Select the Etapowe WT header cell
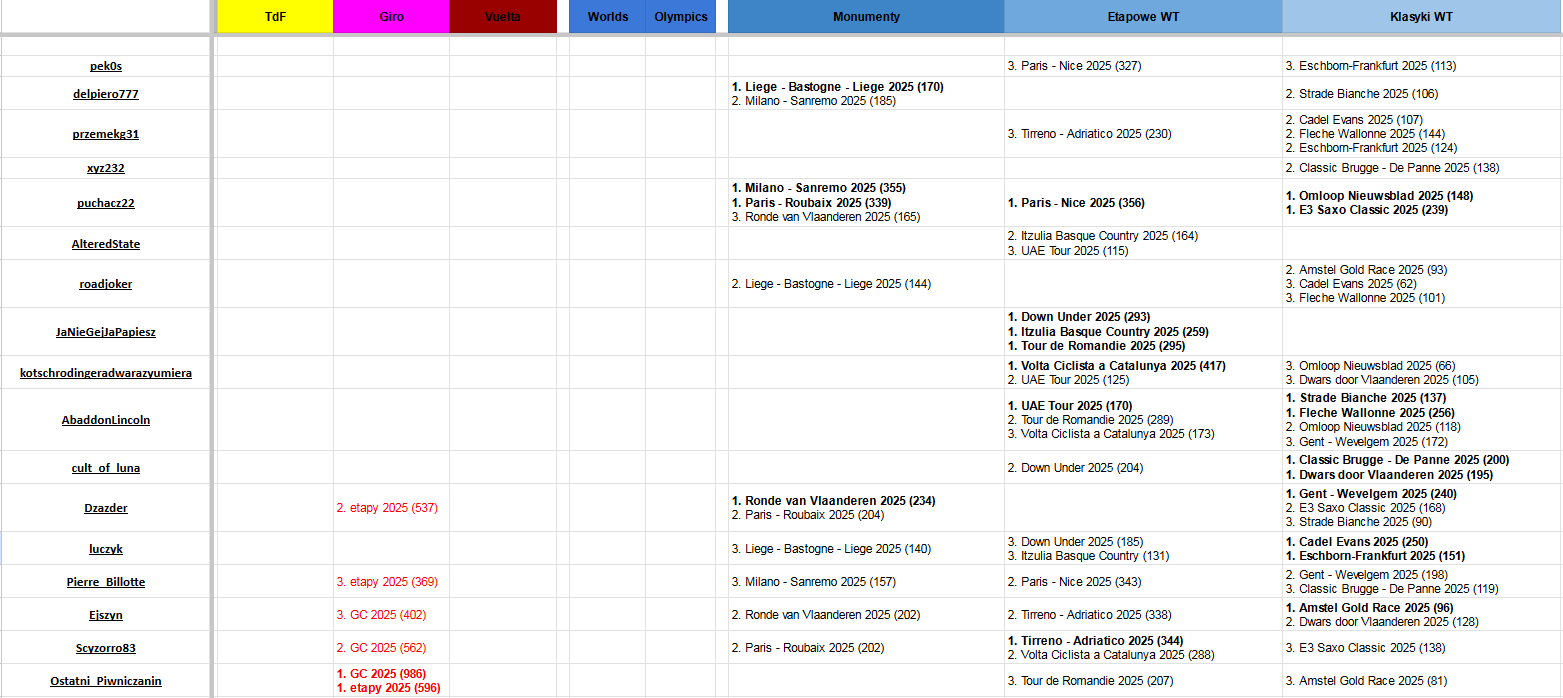 (x=1143, y=17)
